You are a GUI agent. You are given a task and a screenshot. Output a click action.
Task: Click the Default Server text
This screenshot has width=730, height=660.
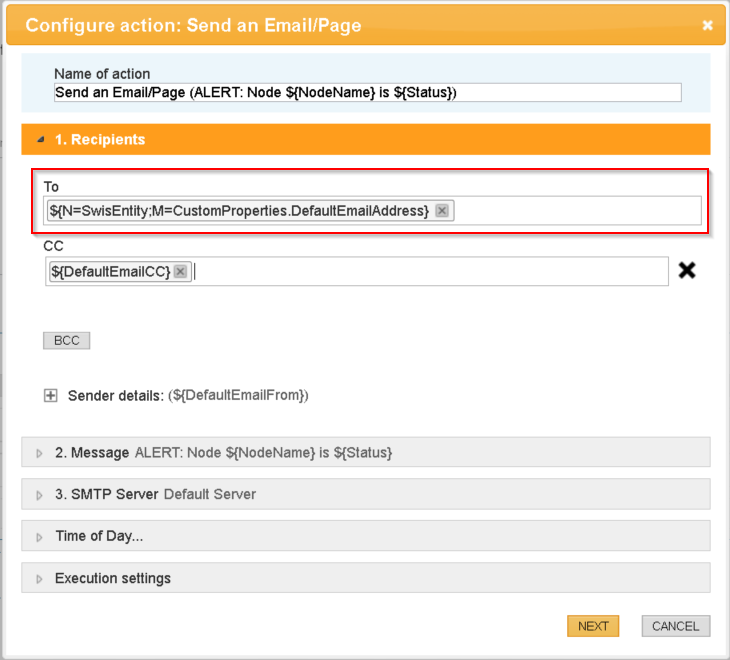[210, 494]
